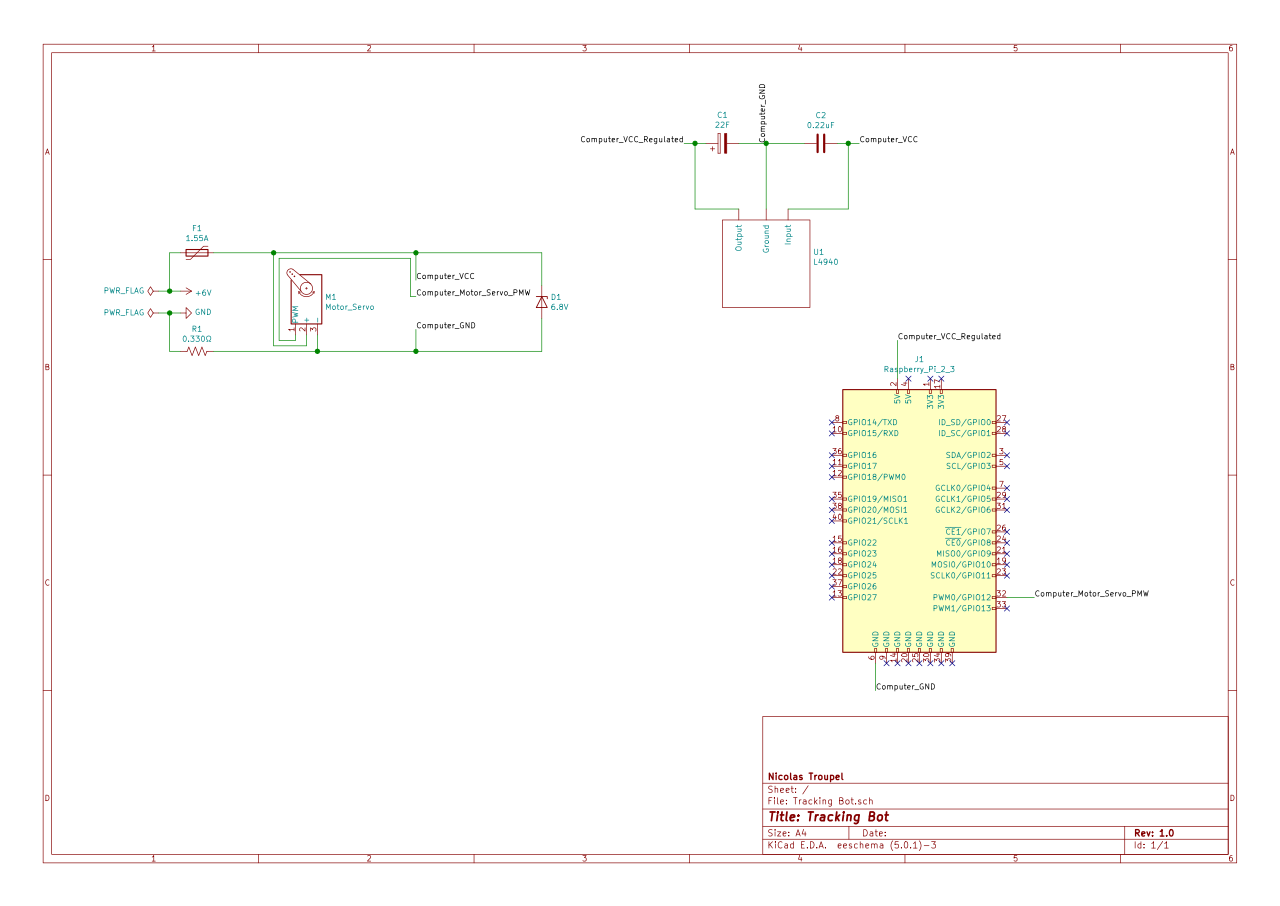Click the Date: field in title block
This screenshot has width=1280, height=906.
pos(875,833)
